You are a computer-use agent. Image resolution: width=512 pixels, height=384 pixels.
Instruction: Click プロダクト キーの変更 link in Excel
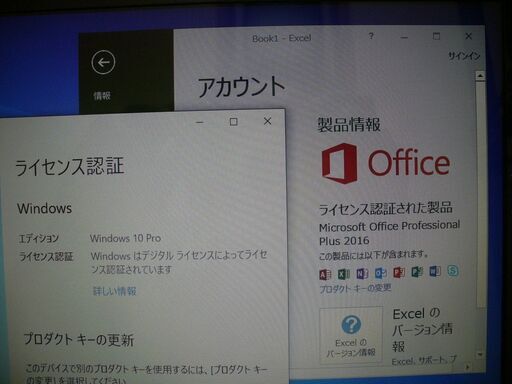pos(355,288)
